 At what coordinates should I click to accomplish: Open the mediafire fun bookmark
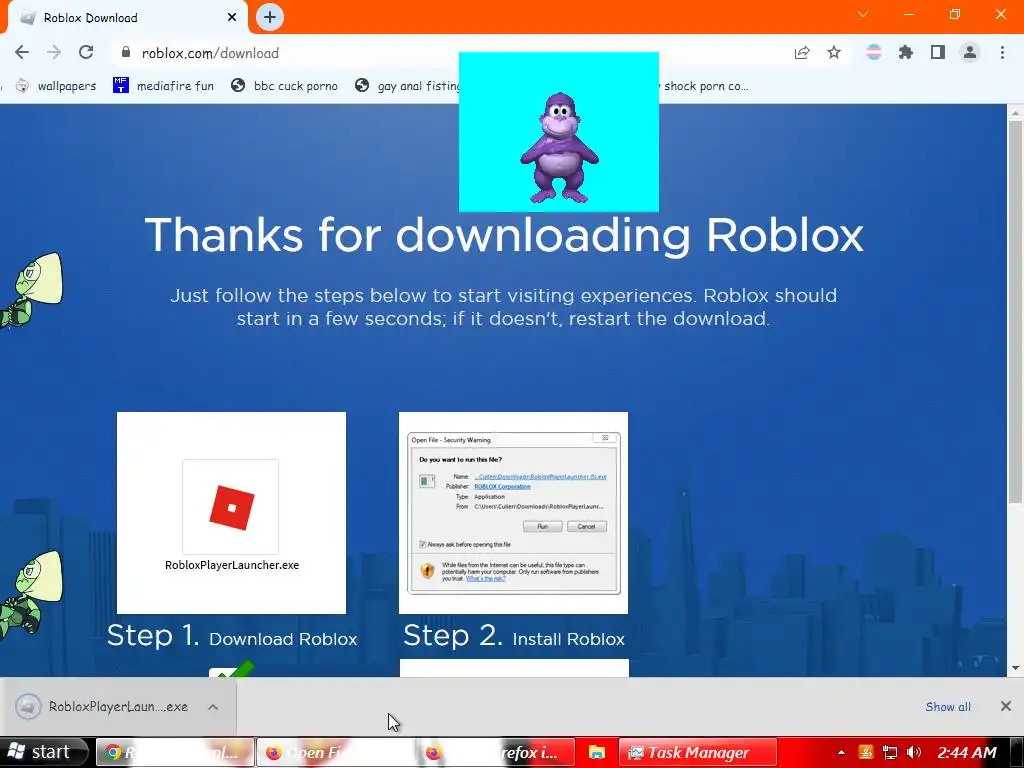tap(163, 86)
